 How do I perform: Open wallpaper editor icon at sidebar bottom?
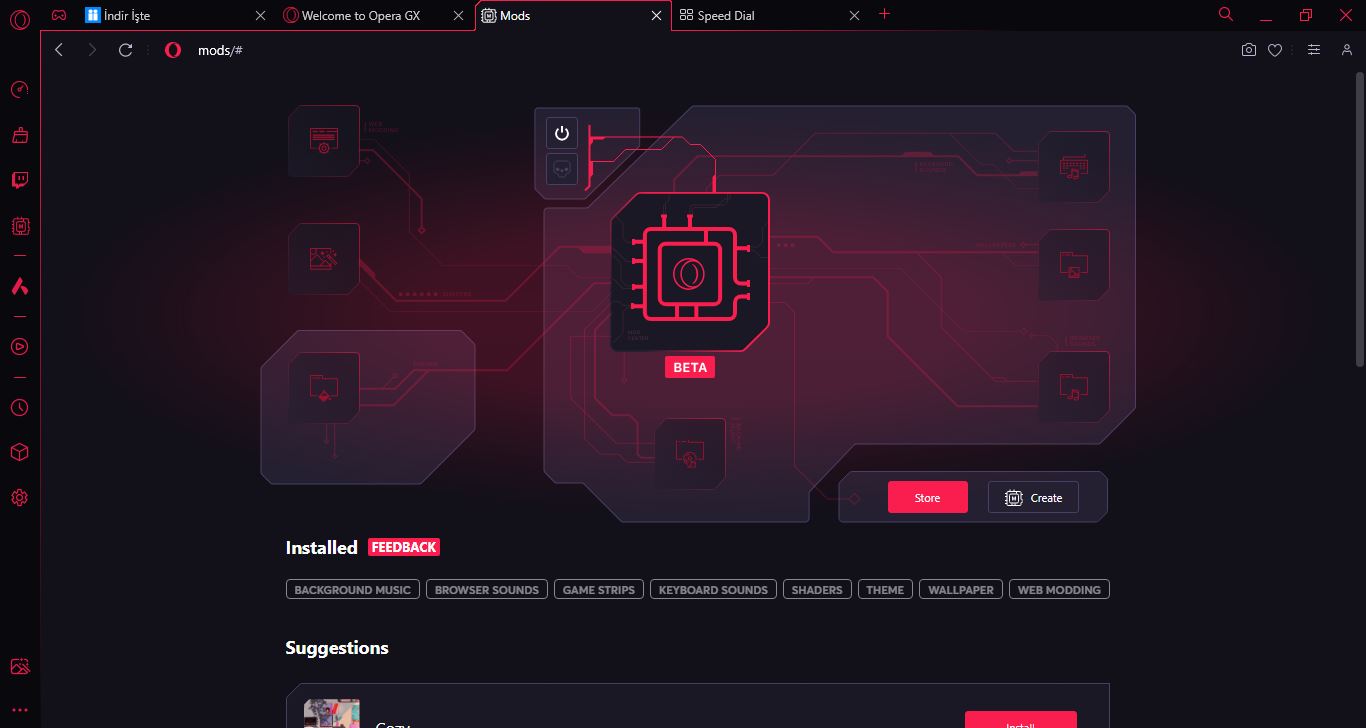(19, 666)
